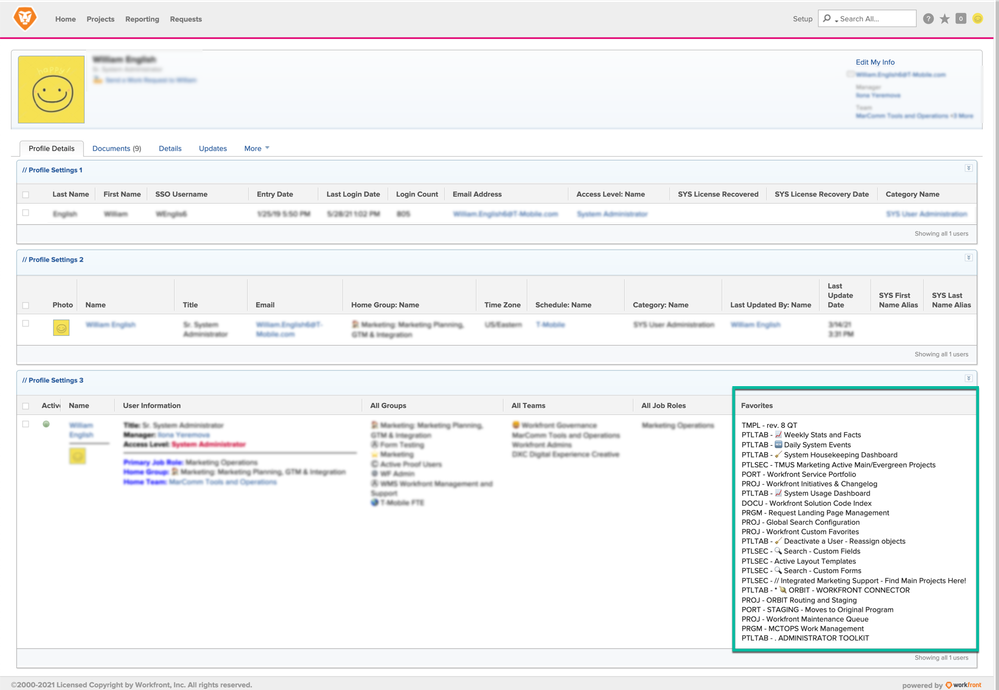Collapse the Profile Settings 3 panel

[x=968, y=378]
